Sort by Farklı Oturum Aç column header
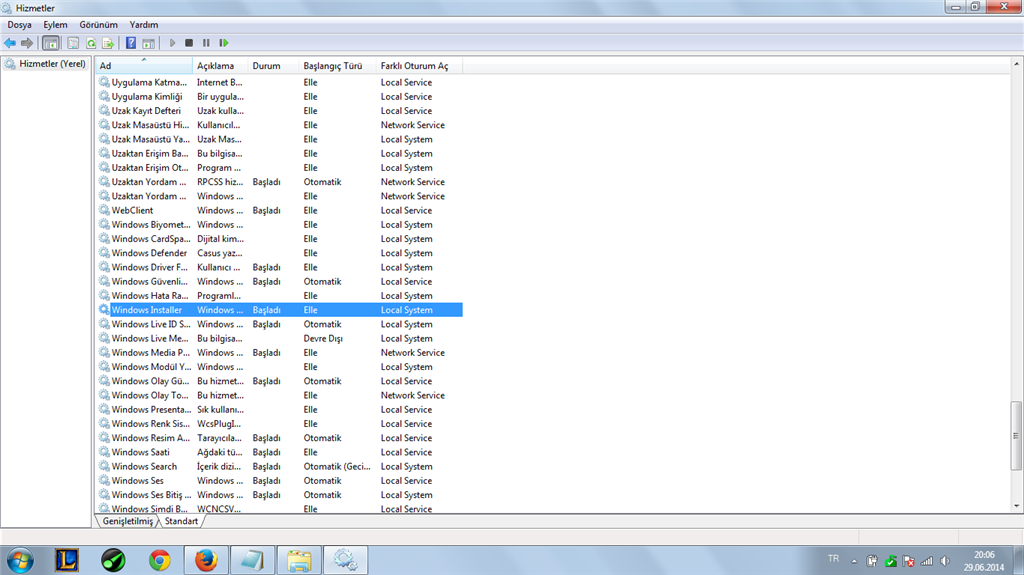1024x575 pixels. [419, 66]
